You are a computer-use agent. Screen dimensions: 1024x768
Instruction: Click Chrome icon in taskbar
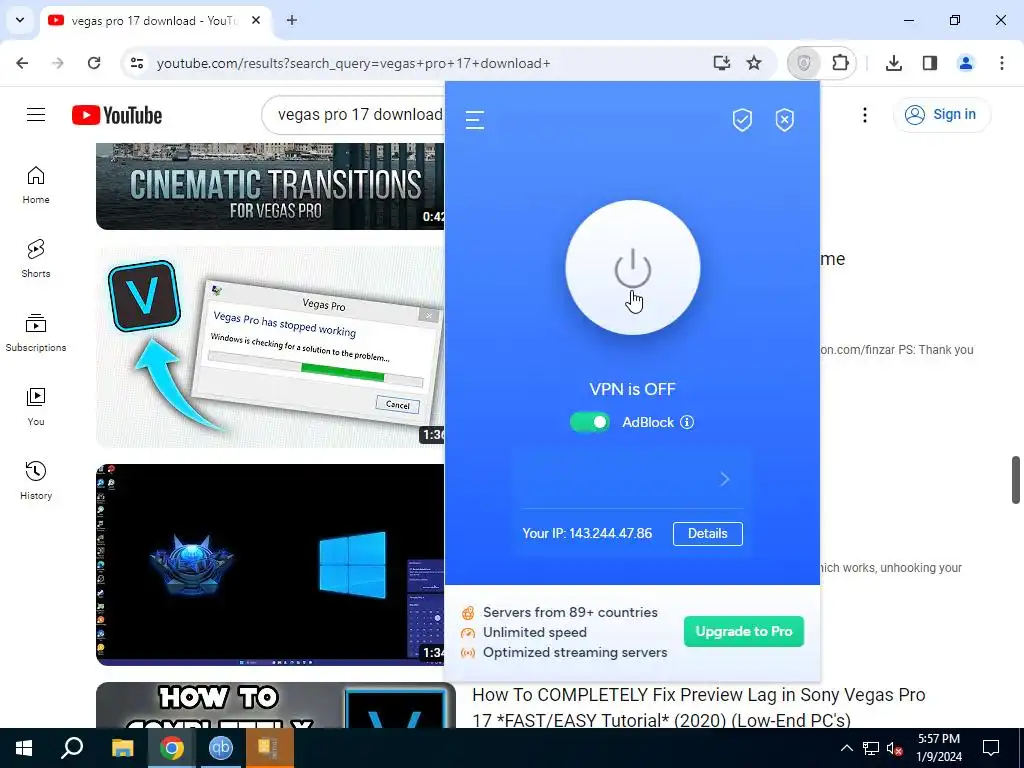tap(172, 748)
